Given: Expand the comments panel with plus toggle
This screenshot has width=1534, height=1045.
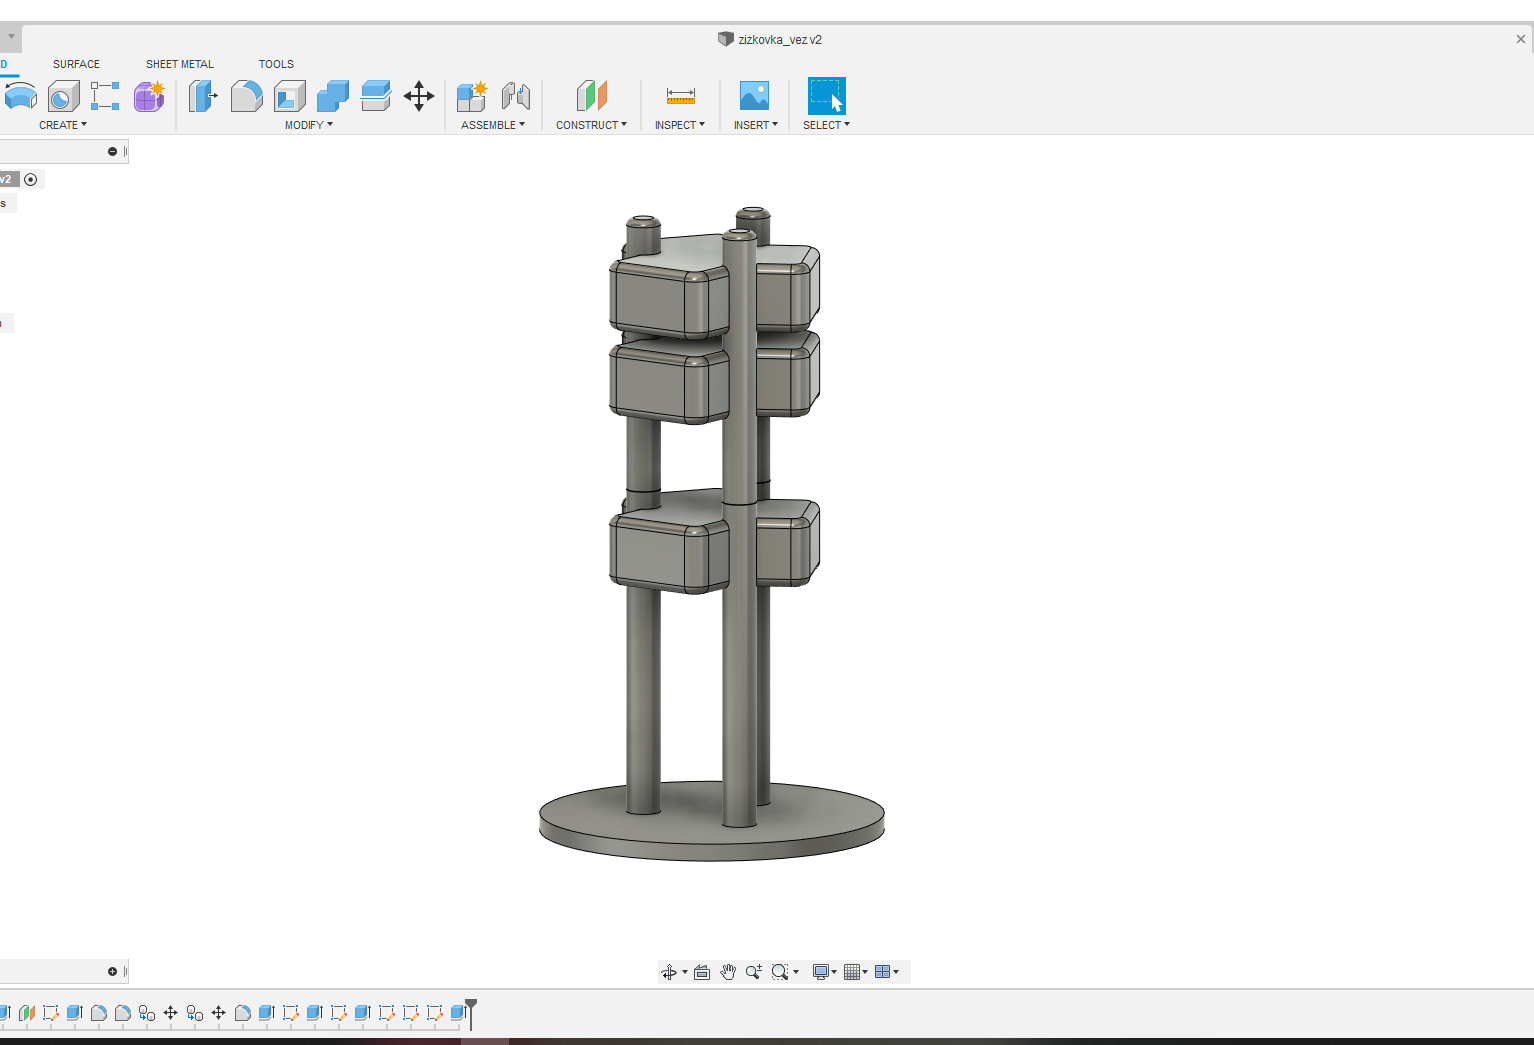Looking at the screenshot, I should [112, 972].
